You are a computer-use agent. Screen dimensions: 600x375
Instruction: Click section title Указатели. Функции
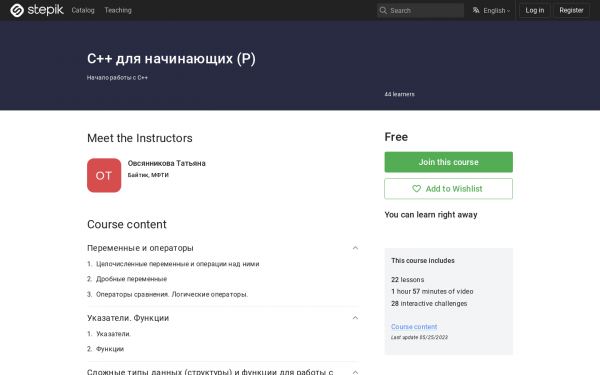[x=128, y=318]
